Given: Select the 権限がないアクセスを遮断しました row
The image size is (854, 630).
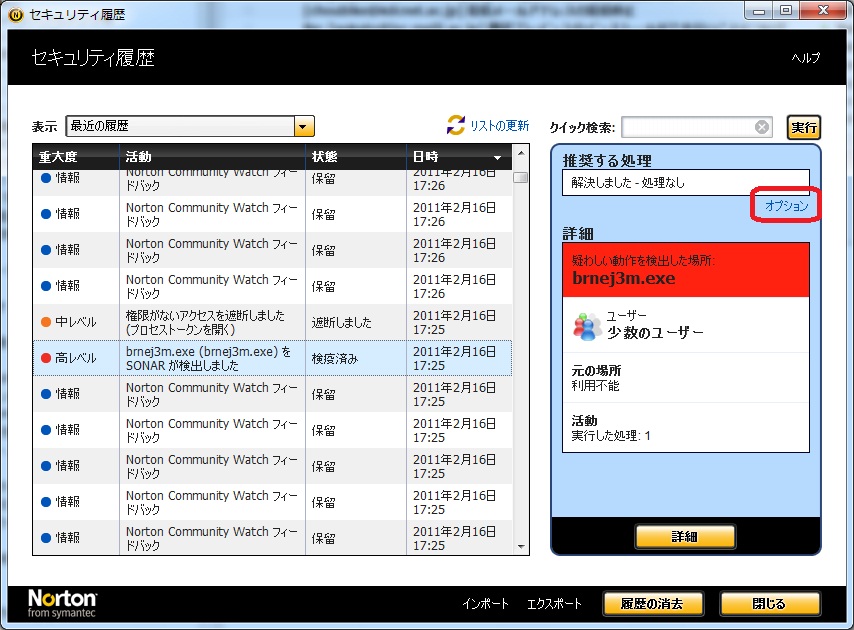Looking at the screenshot, I should (272, 322).
